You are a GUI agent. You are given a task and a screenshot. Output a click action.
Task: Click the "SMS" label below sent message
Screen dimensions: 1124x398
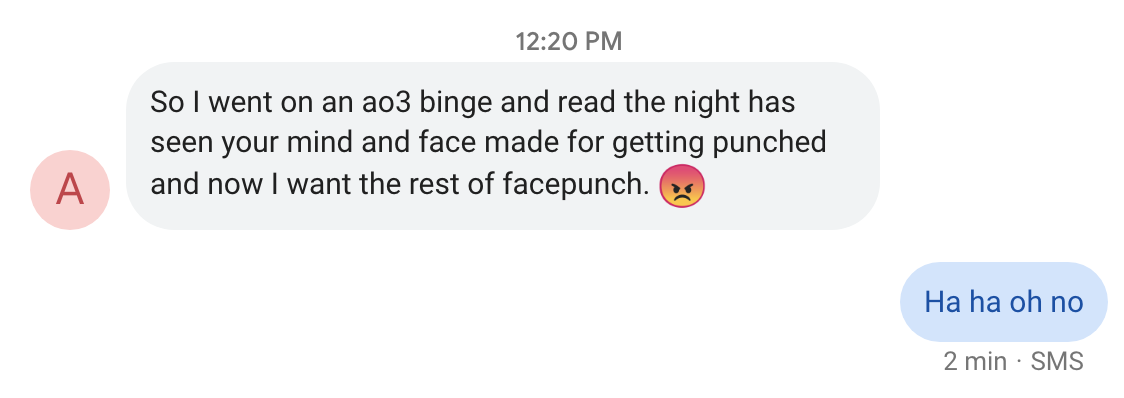coord(1057,361)
